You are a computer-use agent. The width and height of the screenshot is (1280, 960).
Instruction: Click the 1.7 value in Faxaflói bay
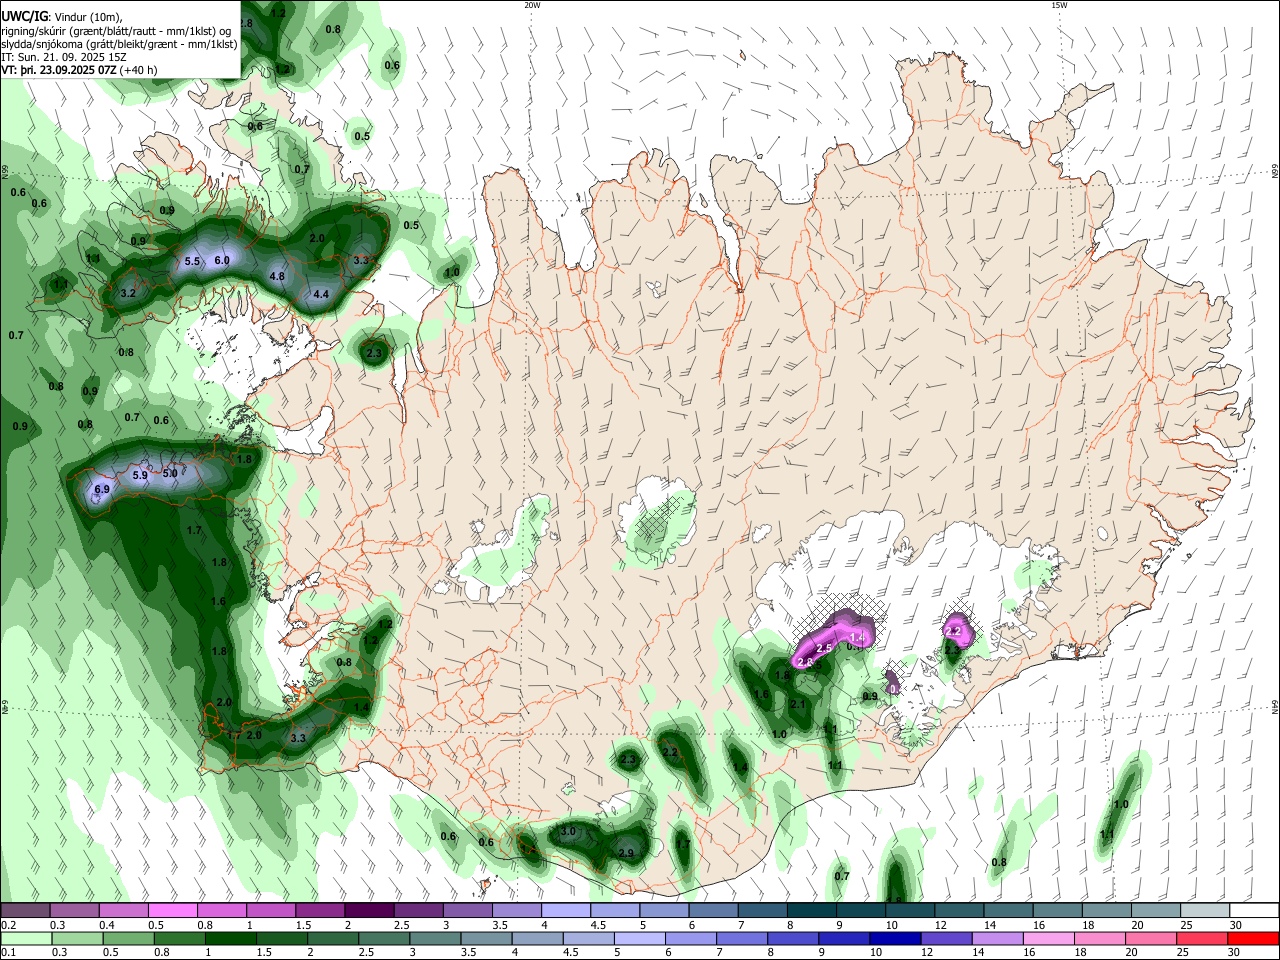(x=195, y=530)
